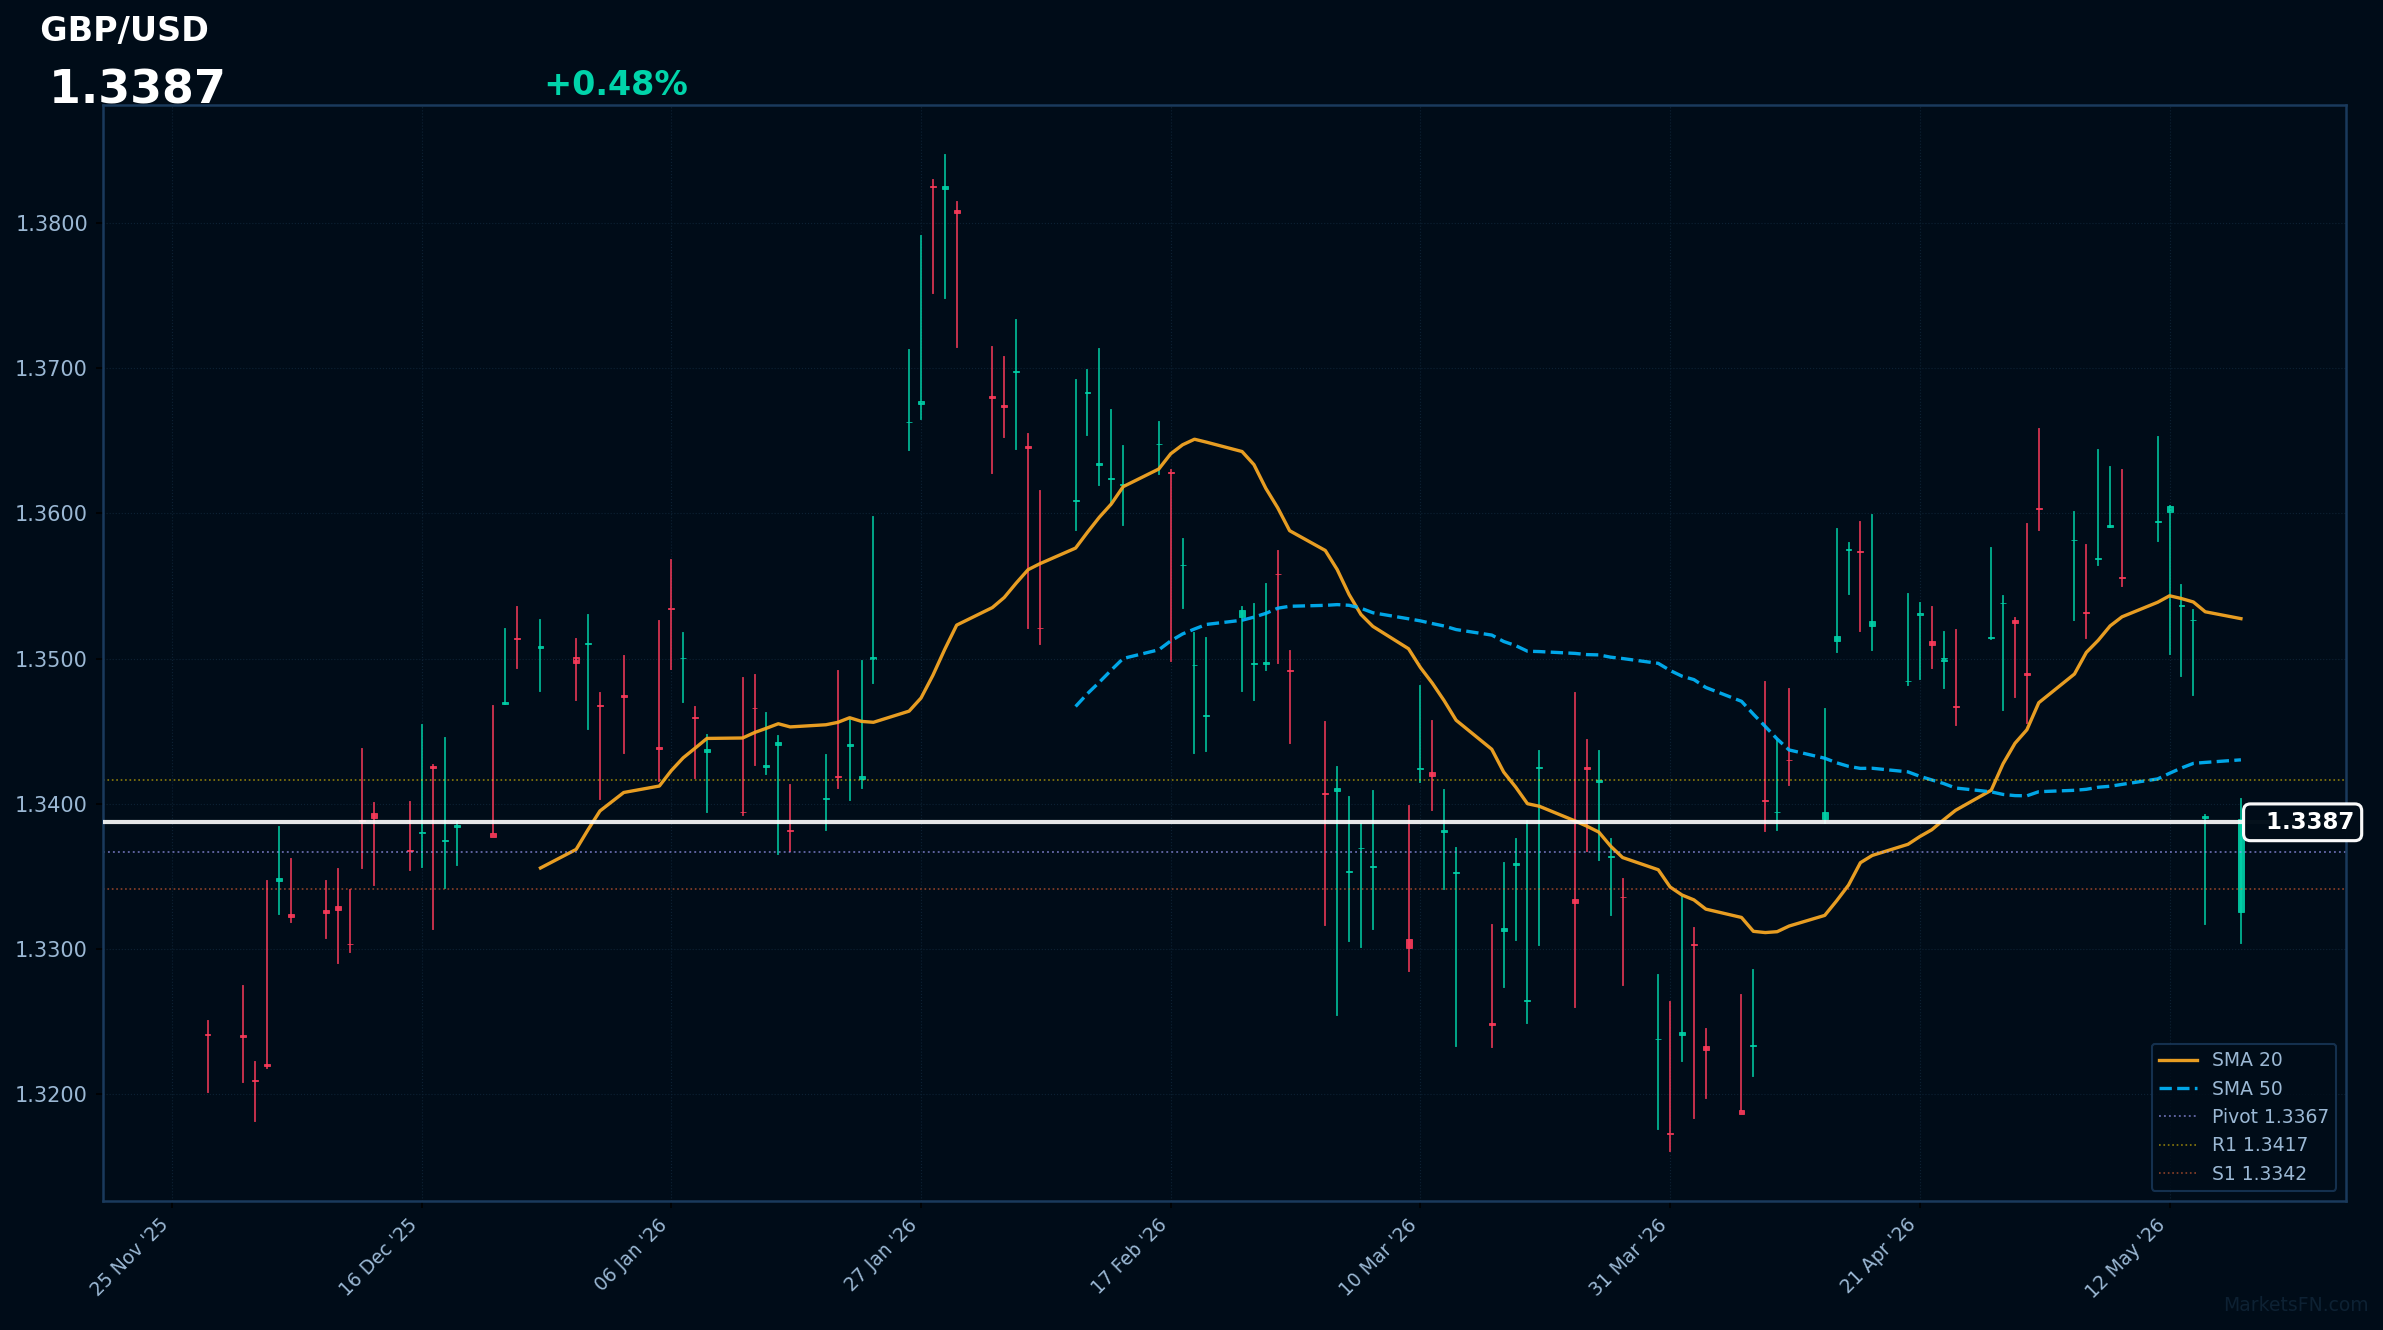This screenshot has width=2383, height=1330.
Task: Click the 31 Mar '26 date label
Action: [x=1627, y=1257]
